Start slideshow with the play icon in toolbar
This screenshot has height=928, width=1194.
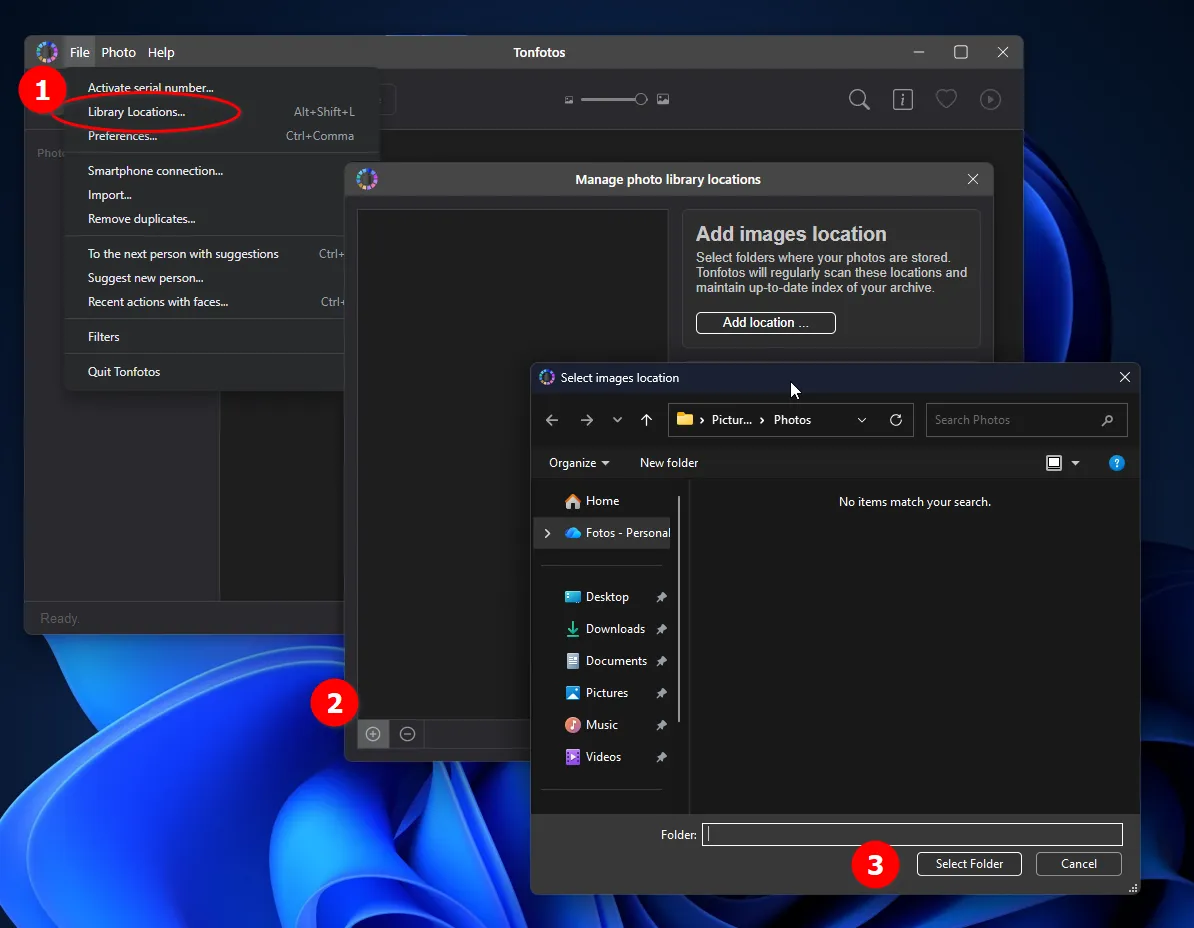coord(990,99)
